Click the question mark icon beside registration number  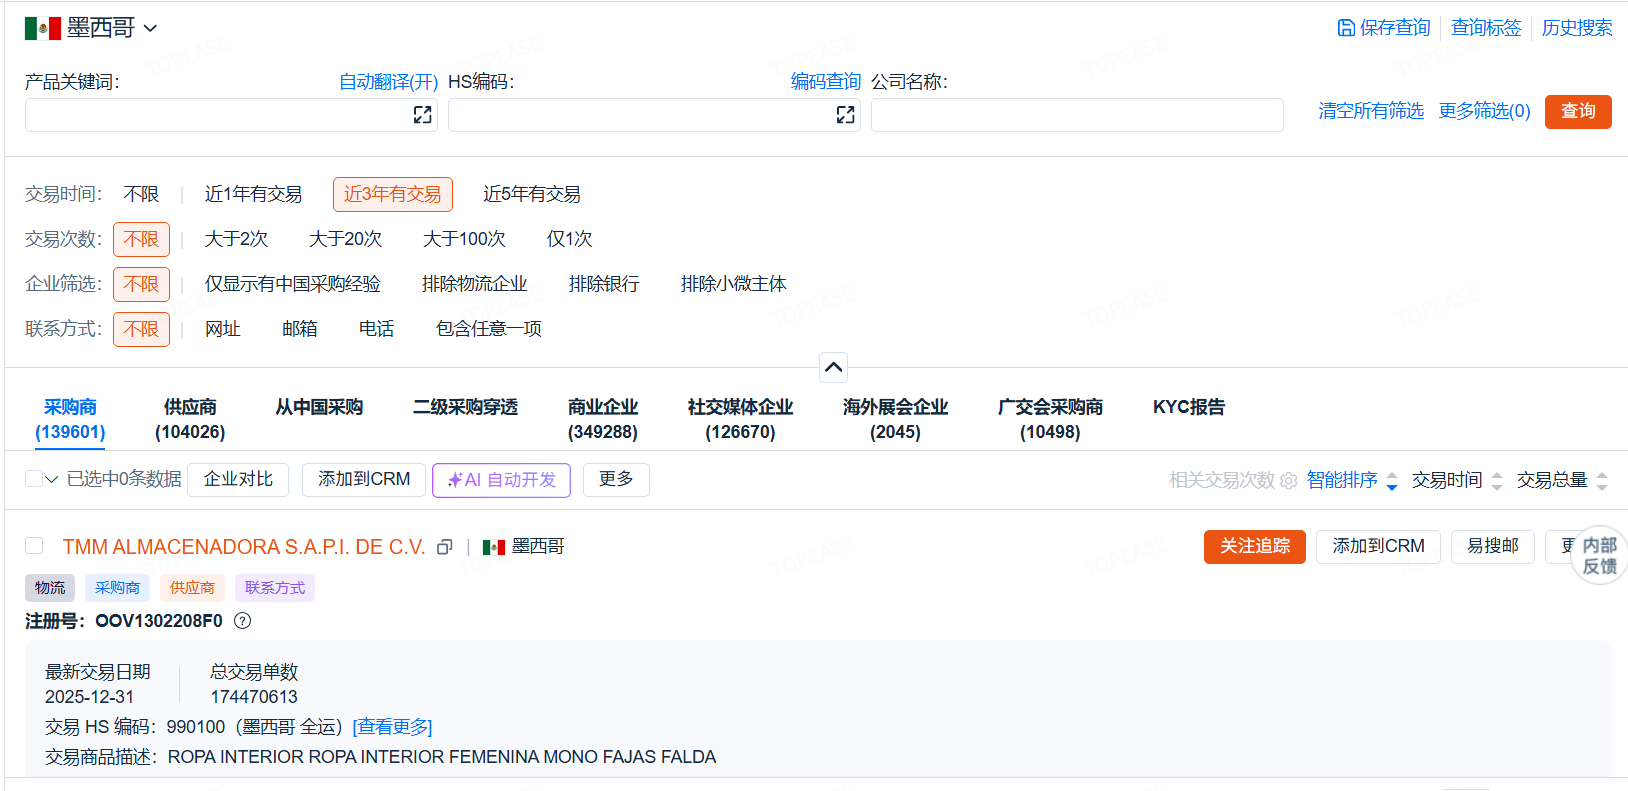click(x=242, y=621)
